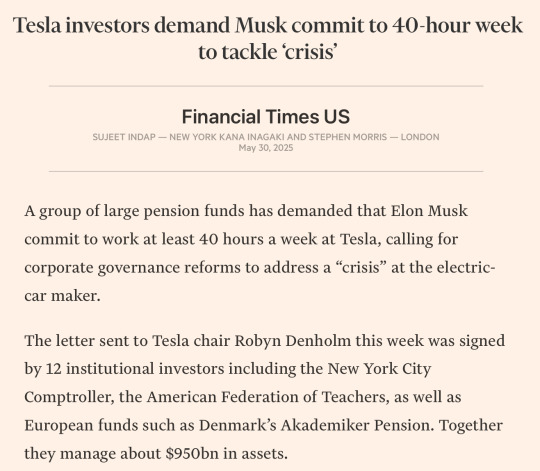Click the New York location in byline
This screenshot has width=540, height=471.
[194, 137]
